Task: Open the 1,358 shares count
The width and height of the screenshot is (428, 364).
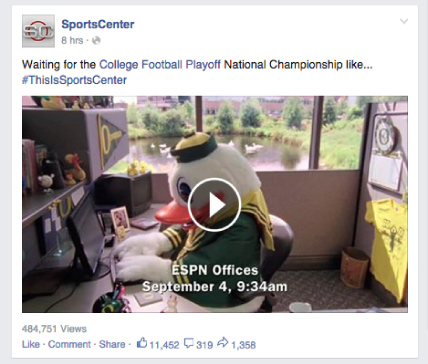Action: 243,345
